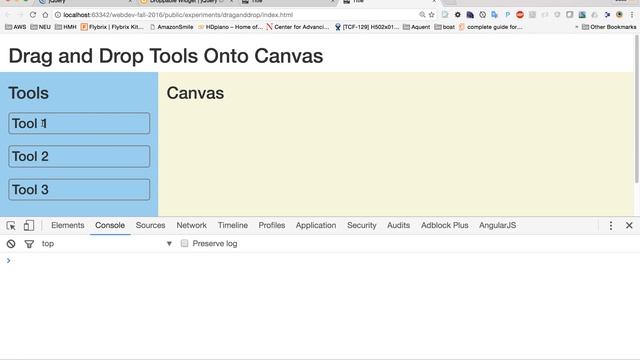Open the HMH bookmarks folder
640x360 pixels.
[x=66, y=27]
